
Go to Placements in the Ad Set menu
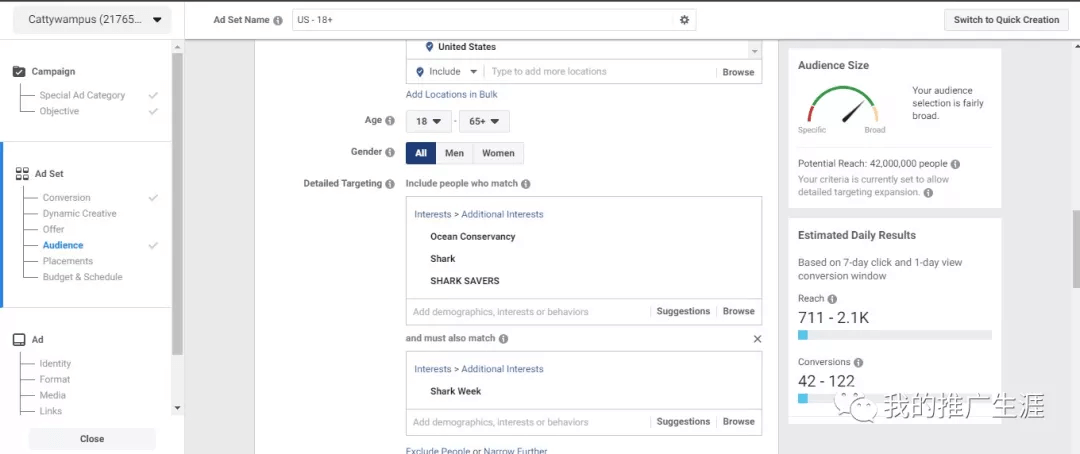(67, 261)
